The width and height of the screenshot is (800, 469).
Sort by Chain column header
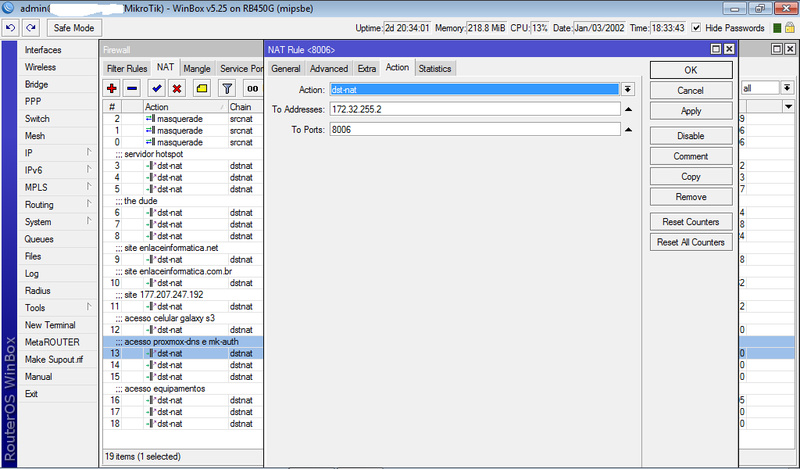click(x=245, y=107)
